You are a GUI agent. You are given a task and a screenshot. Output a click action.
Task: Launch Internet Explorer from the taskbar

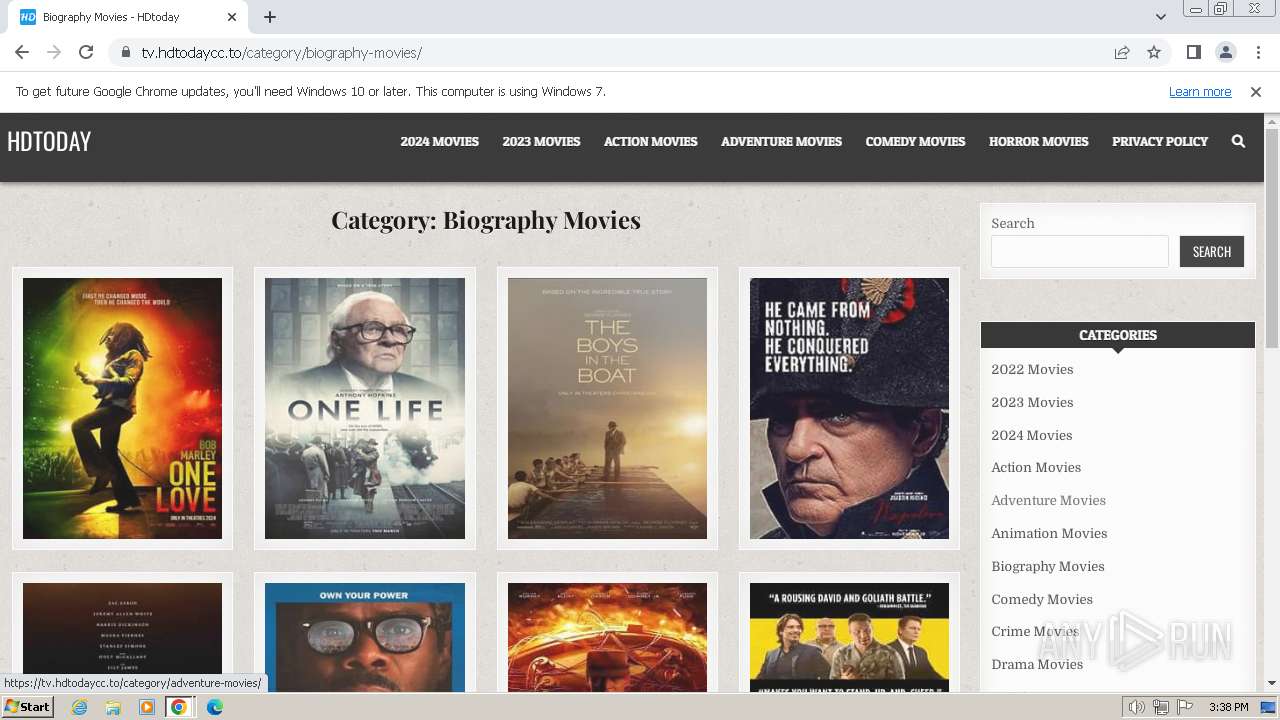[80, 707]
